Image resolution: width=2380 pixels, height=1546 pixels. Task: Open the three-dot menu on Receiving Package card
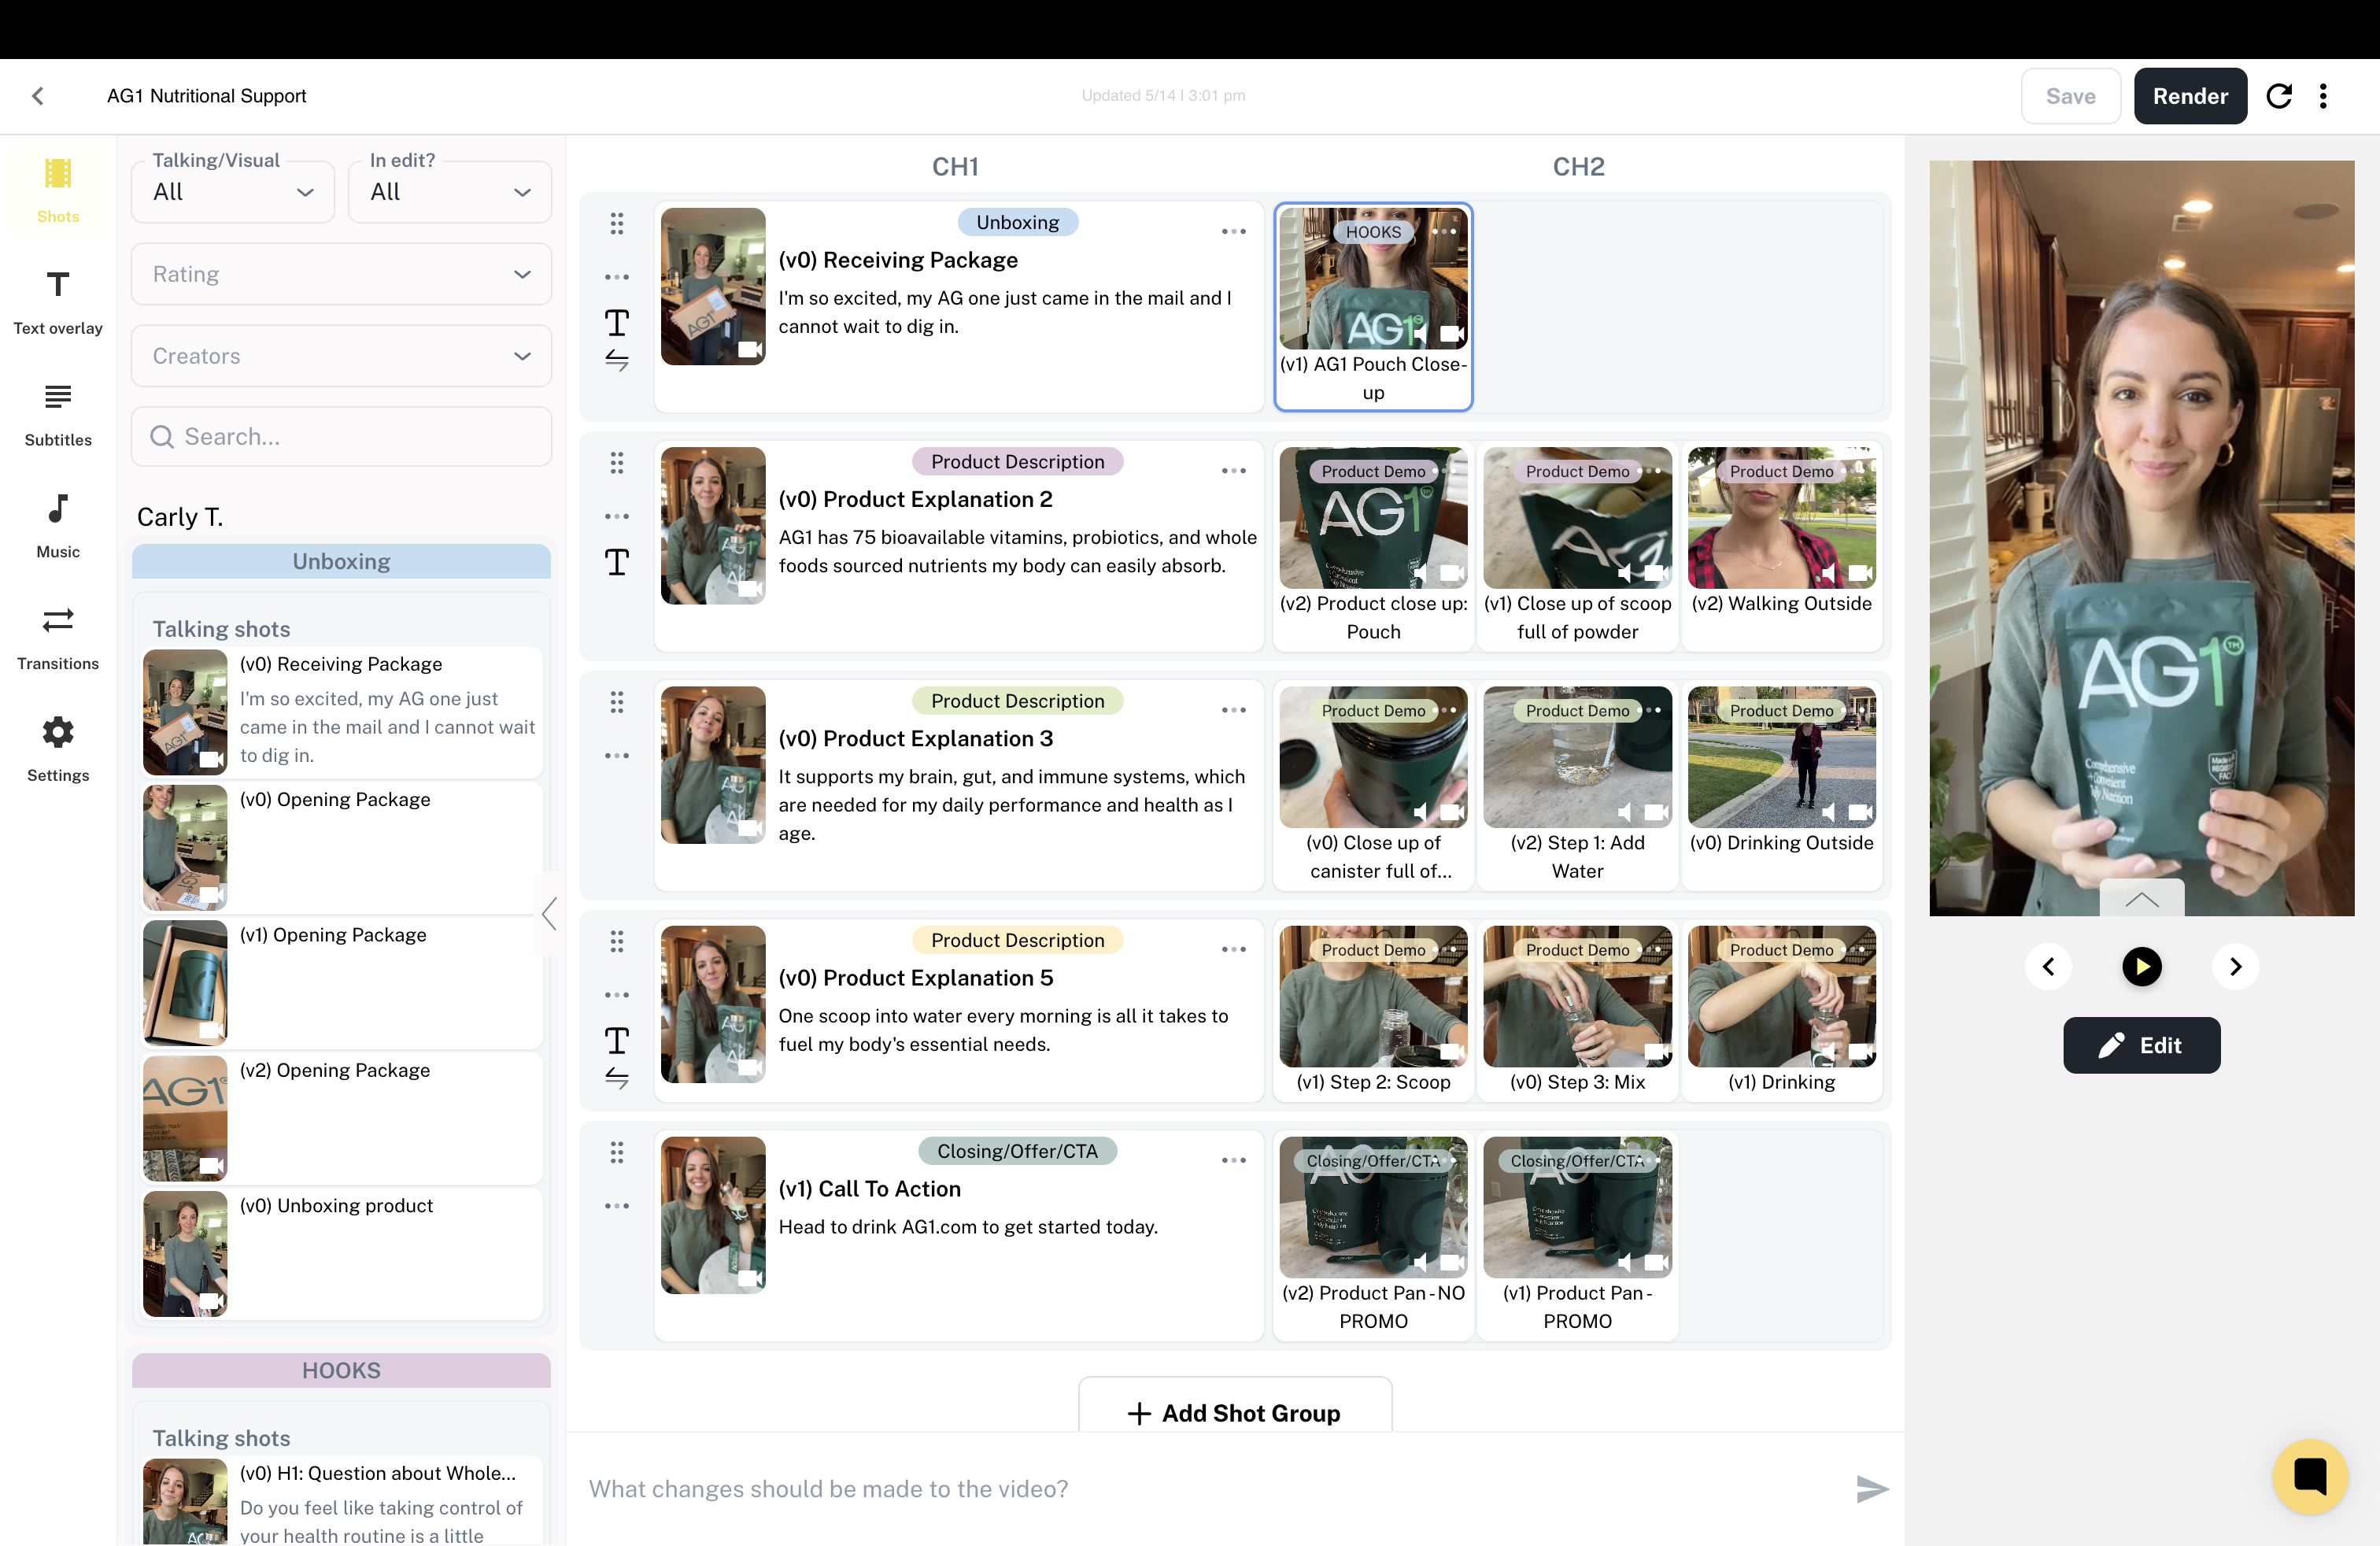1234,232
